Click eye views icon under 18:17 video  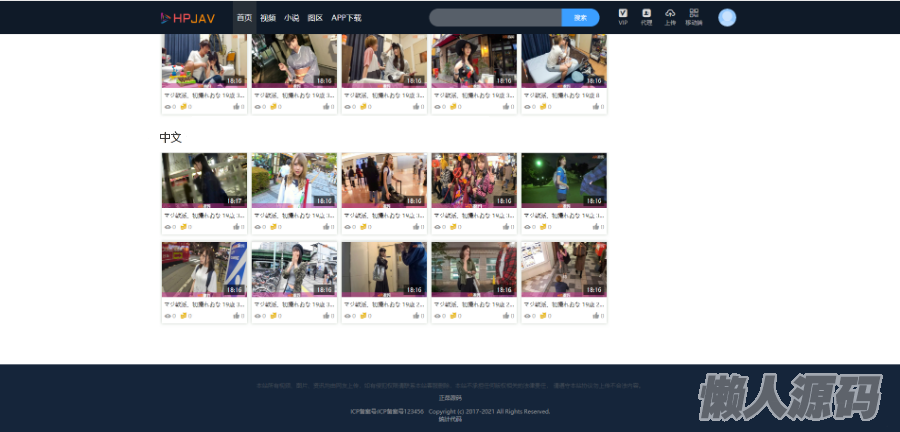(x=168, y=227)
